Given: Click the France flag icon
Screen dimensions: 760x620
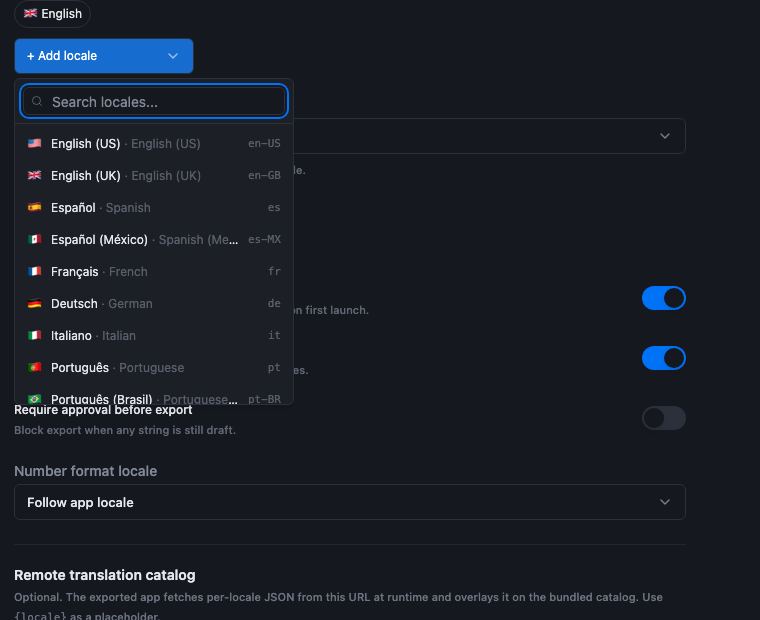Looking at the screenshot, I should pyautogui.click(x=34, y=271).
